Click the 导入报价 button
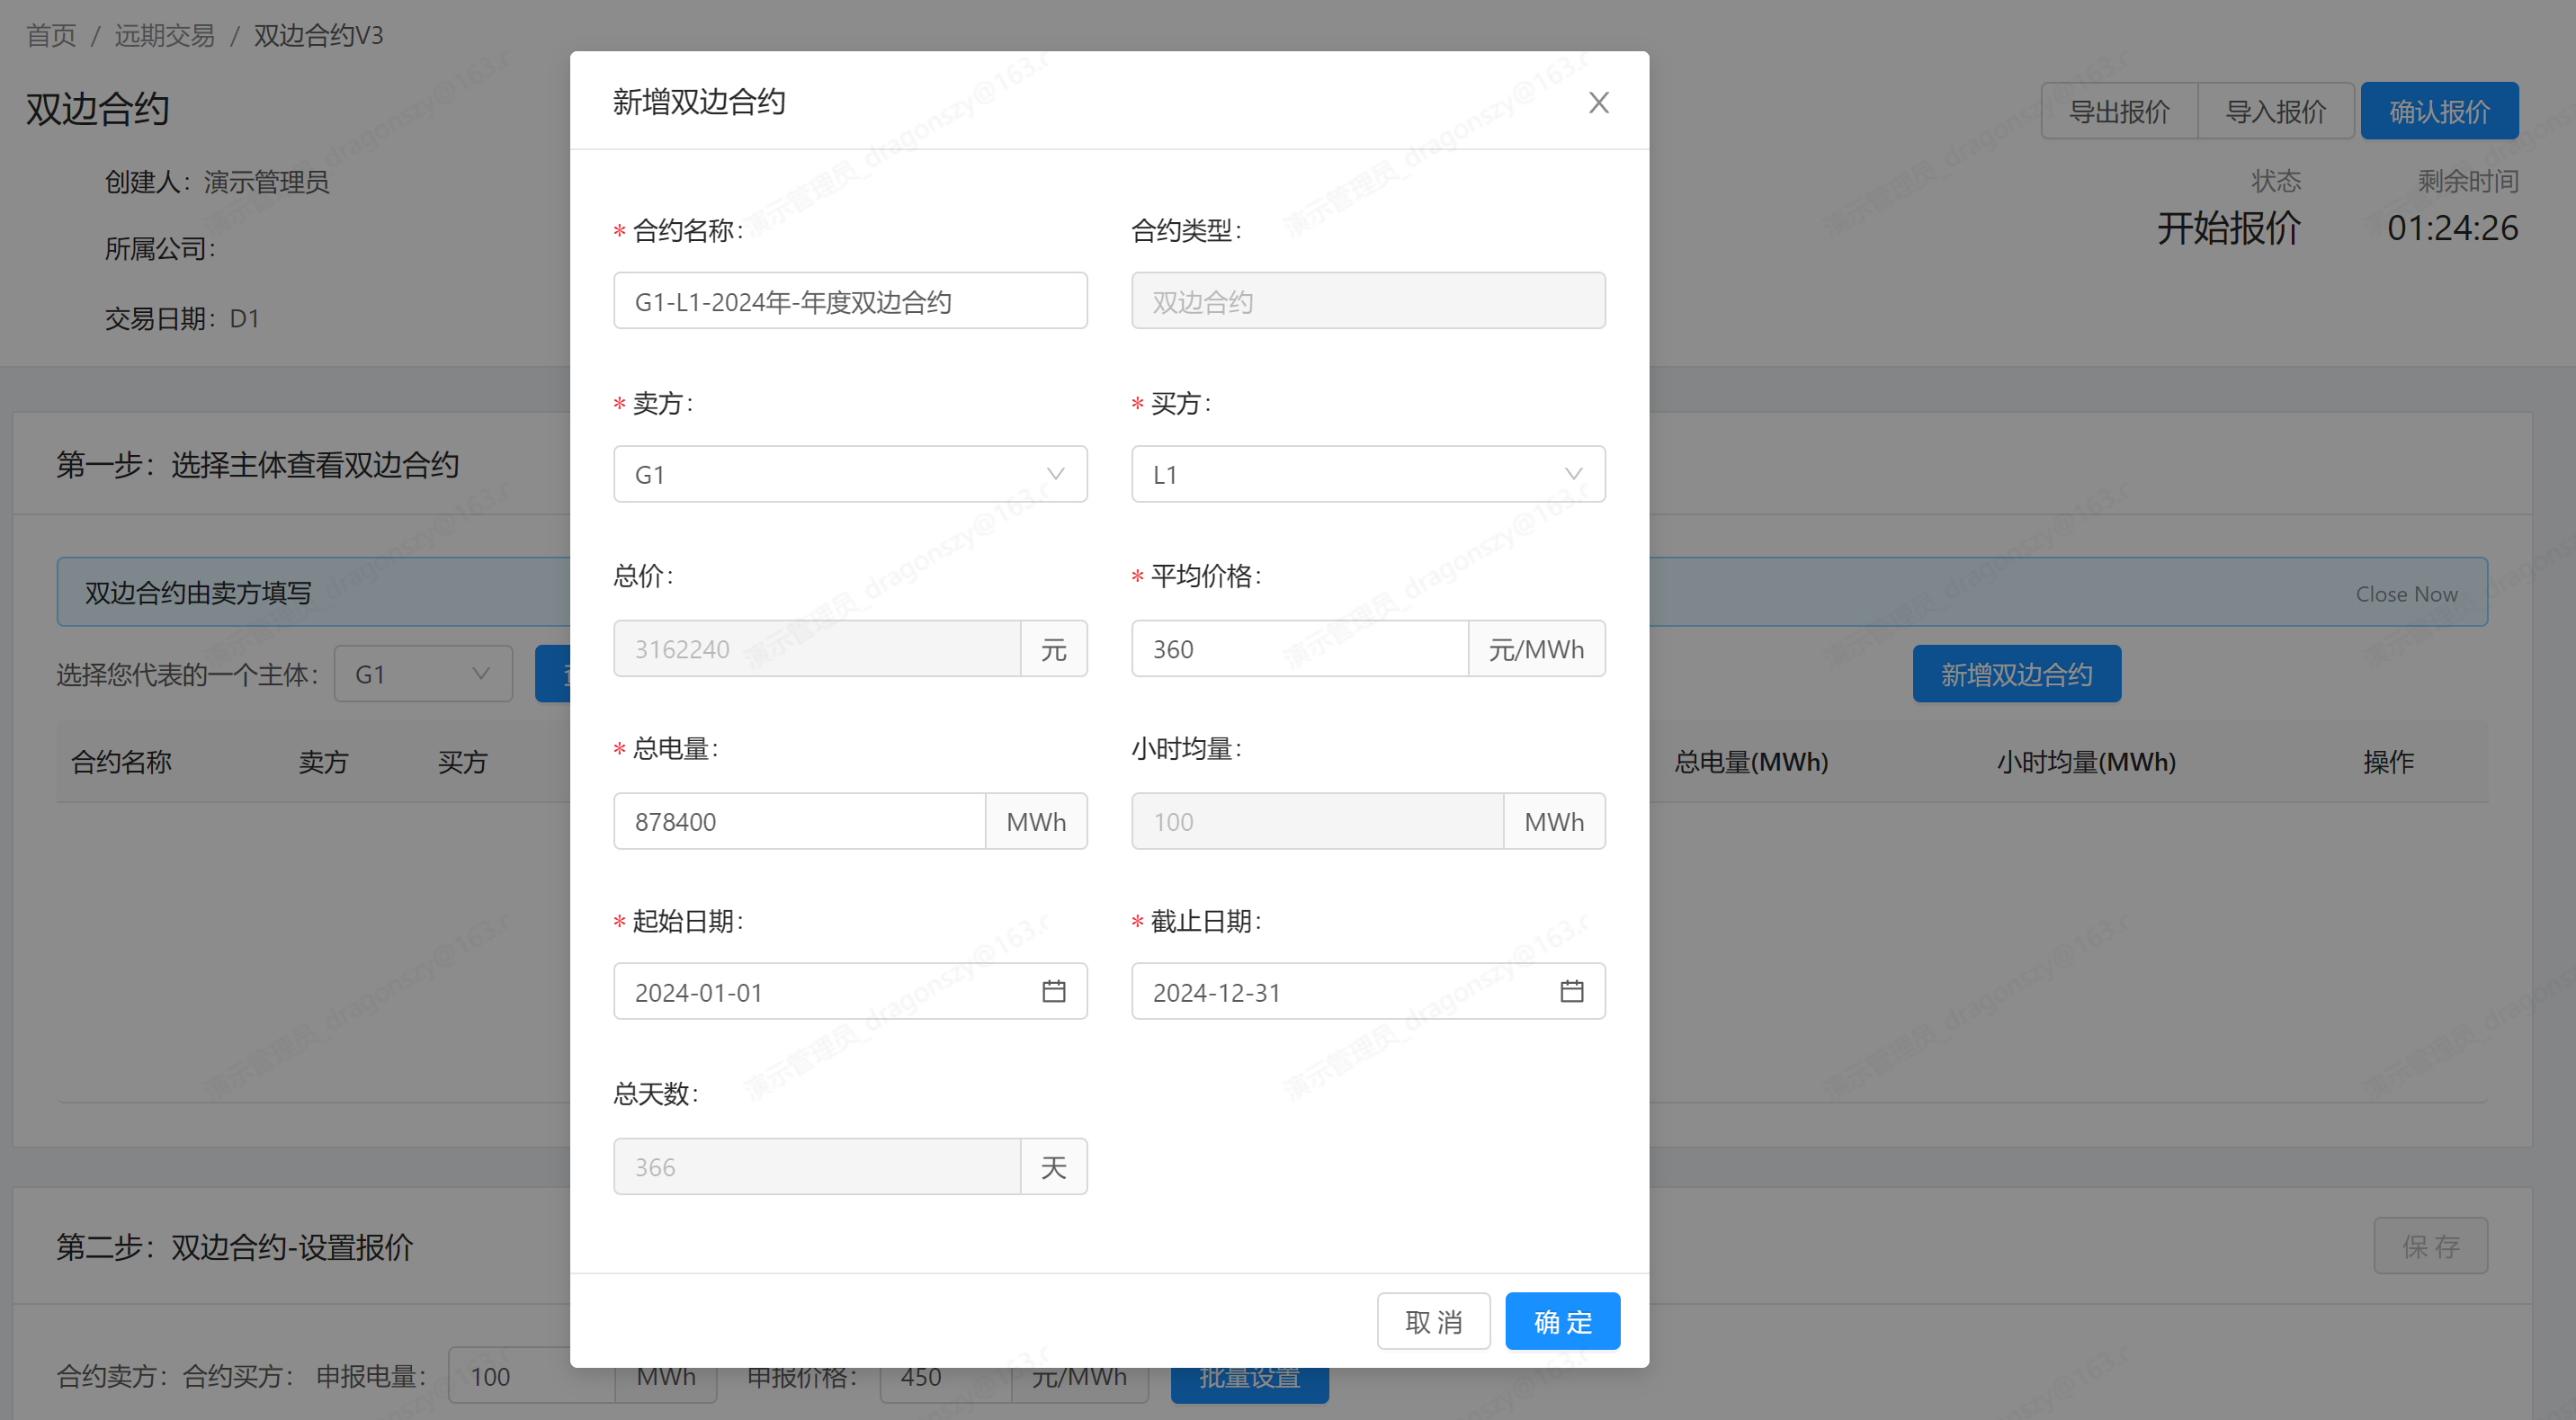Screen dimensions: 2576x1420 tap(2276, 111)
